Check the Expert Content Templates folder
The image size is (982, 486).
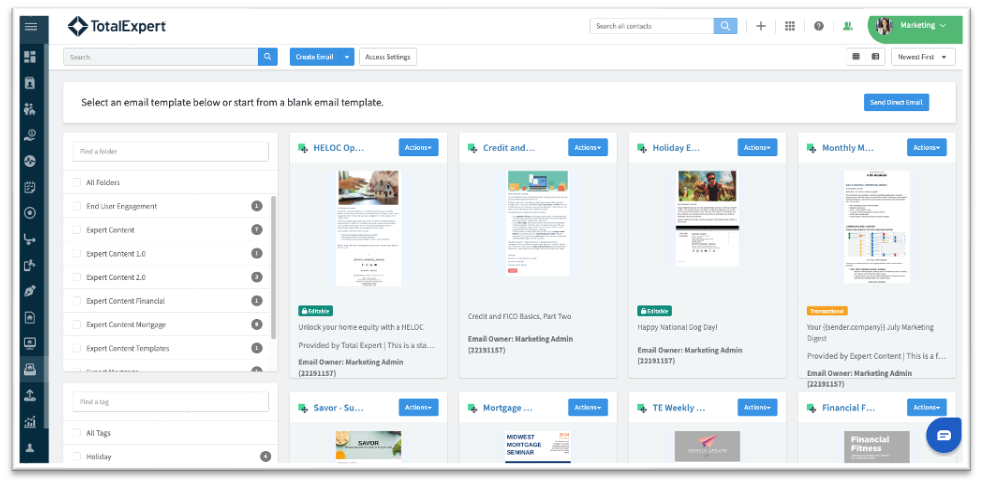point(76,348)
